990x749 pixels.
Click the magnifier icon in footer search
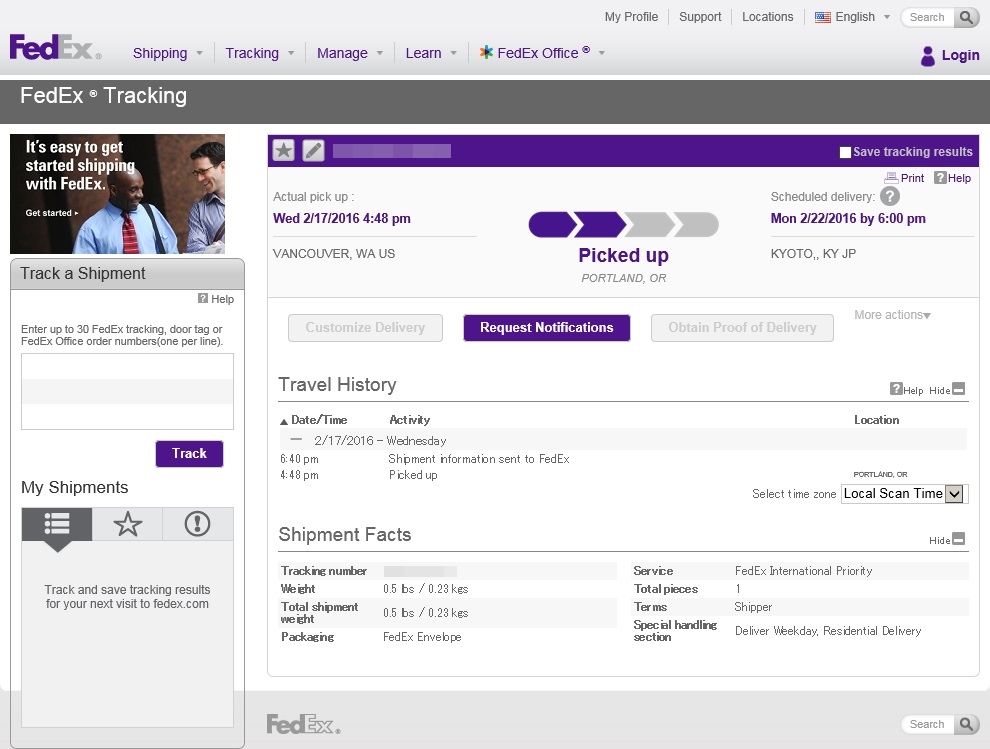(x=966, y=724)
